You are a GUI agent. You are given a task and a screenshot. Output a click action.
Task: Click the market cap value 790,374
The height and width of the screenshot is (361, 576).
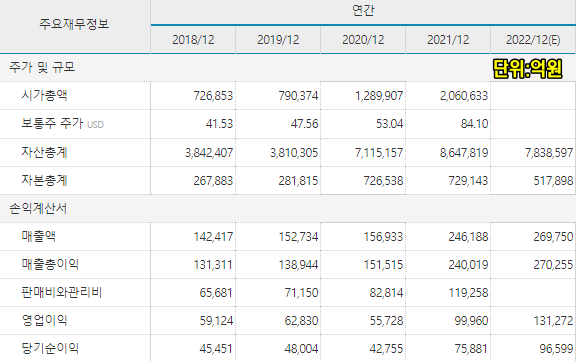(298, 96)
